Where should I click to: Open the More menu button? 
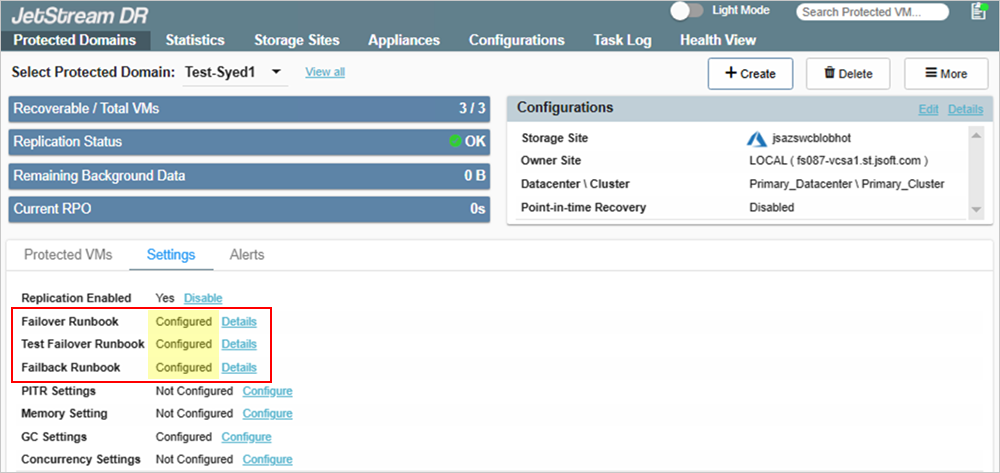(x=945, y=73)
